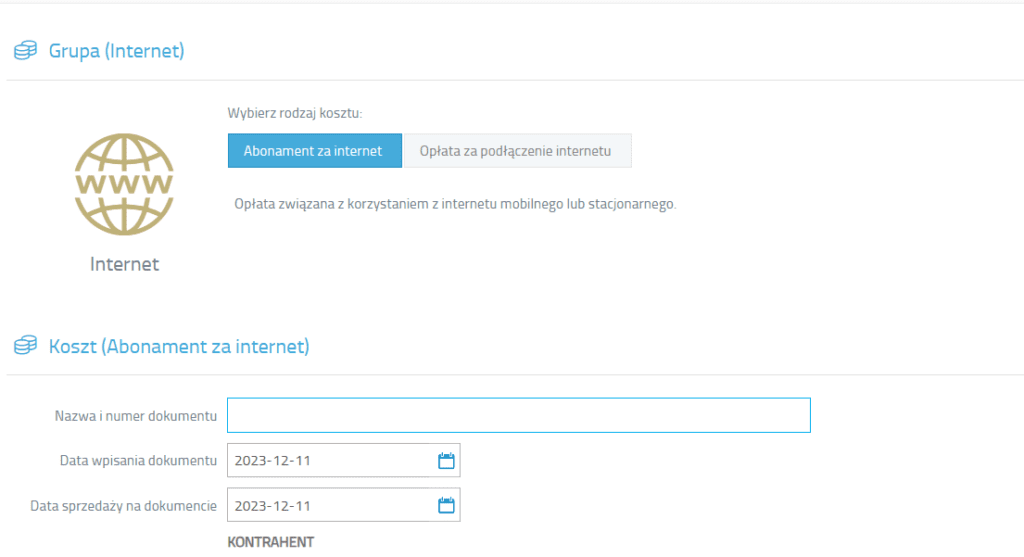Click the coin stack icon beside Koszt heading
The width and height of the screenshot is (1024, 557).
tap(25, 346)
